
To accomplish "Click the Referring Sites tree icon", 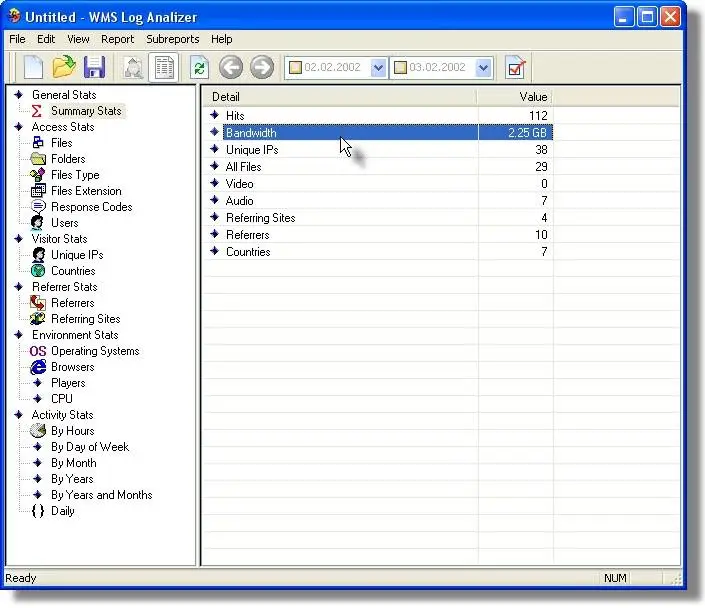I will (38, 319).
